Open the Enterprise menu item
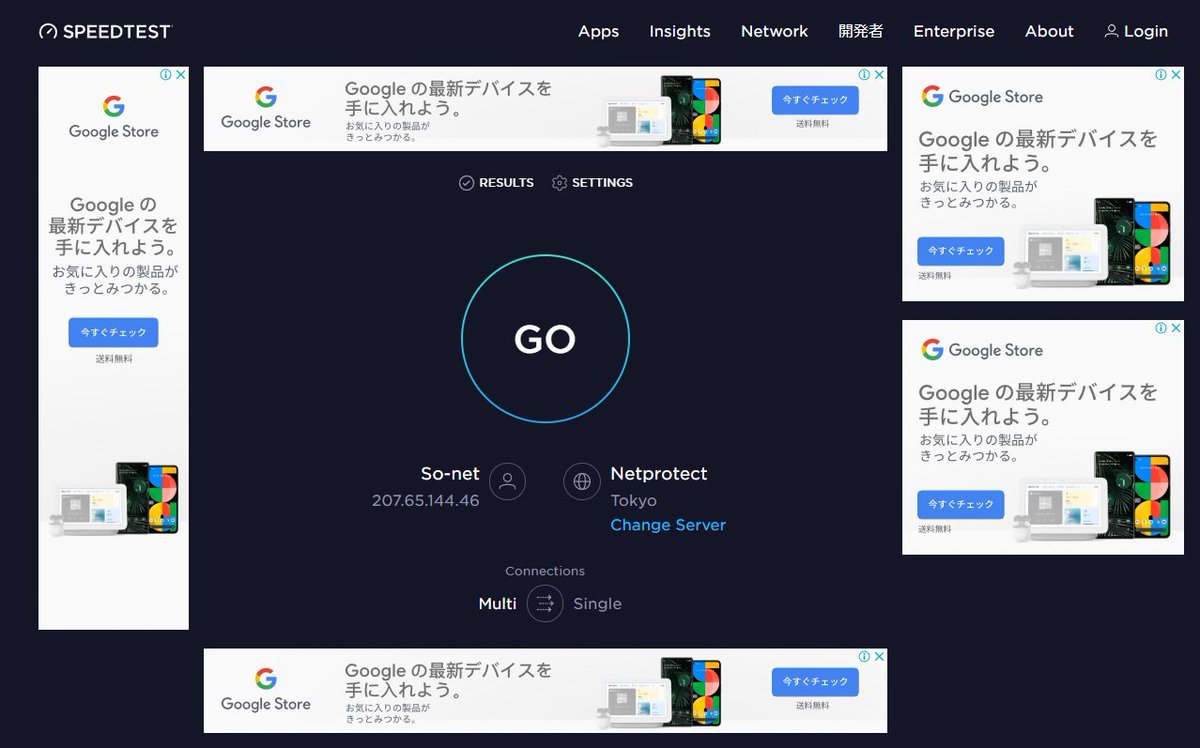The image size is (1200, 748). (x=954, y=31)
